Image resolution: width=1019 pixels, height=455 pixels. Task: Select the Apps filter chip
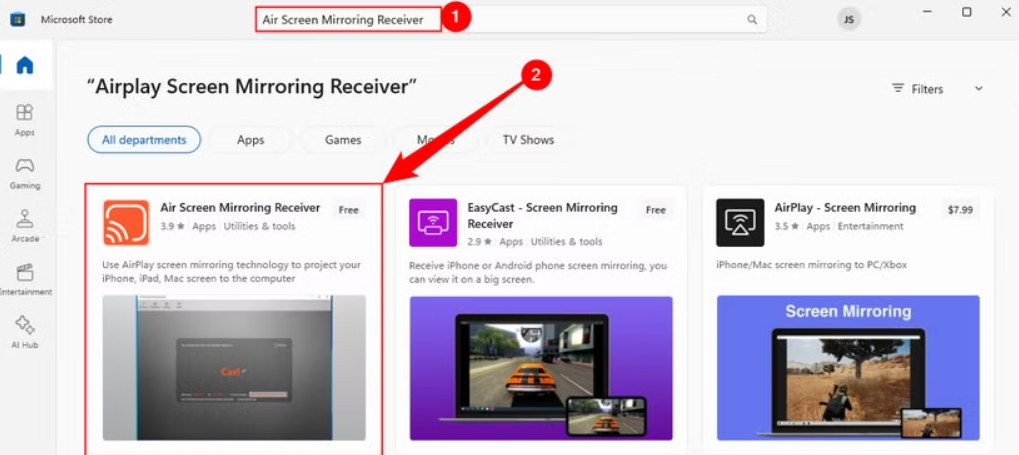pos(250,140)
